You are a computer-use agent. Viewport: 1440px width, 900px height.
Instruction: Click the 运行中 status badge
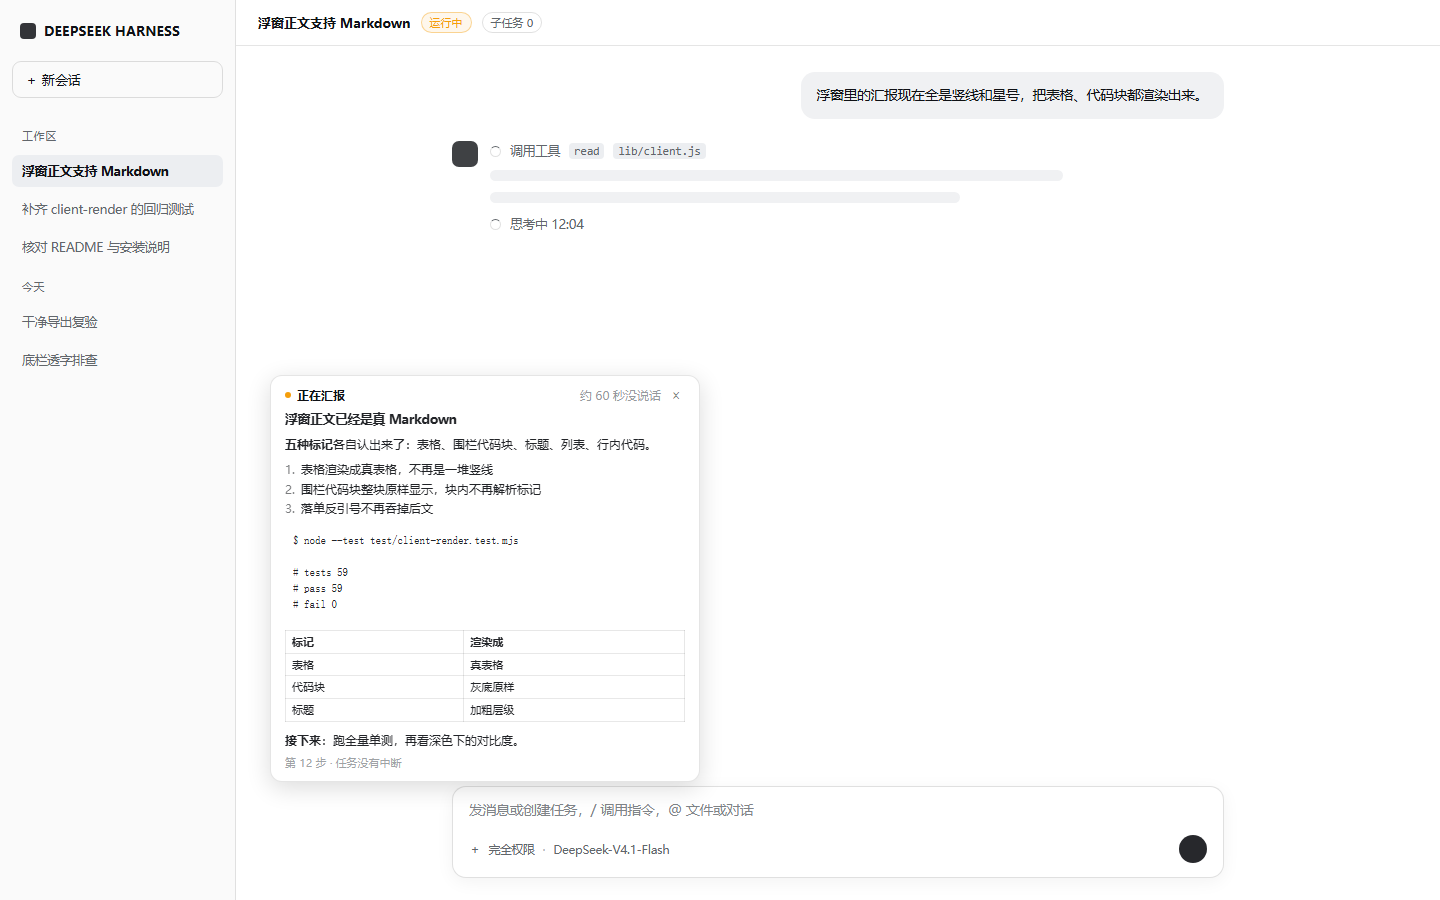click(446, 23)
